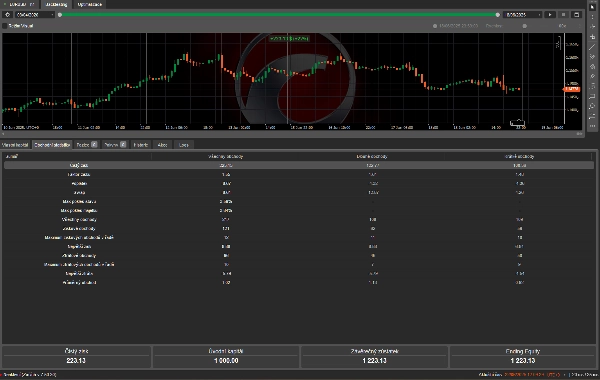
Task: Open the equity chart tab left of Obchodní statistiky
Action: [x=15, y=145]
